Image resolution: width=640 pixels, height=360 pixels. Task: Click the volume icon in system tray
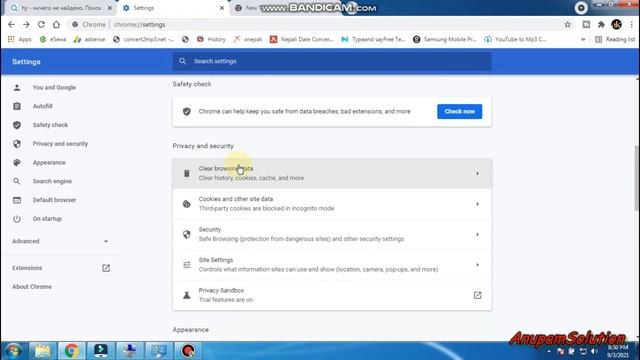pyautogui.click(x=594, y=351)
